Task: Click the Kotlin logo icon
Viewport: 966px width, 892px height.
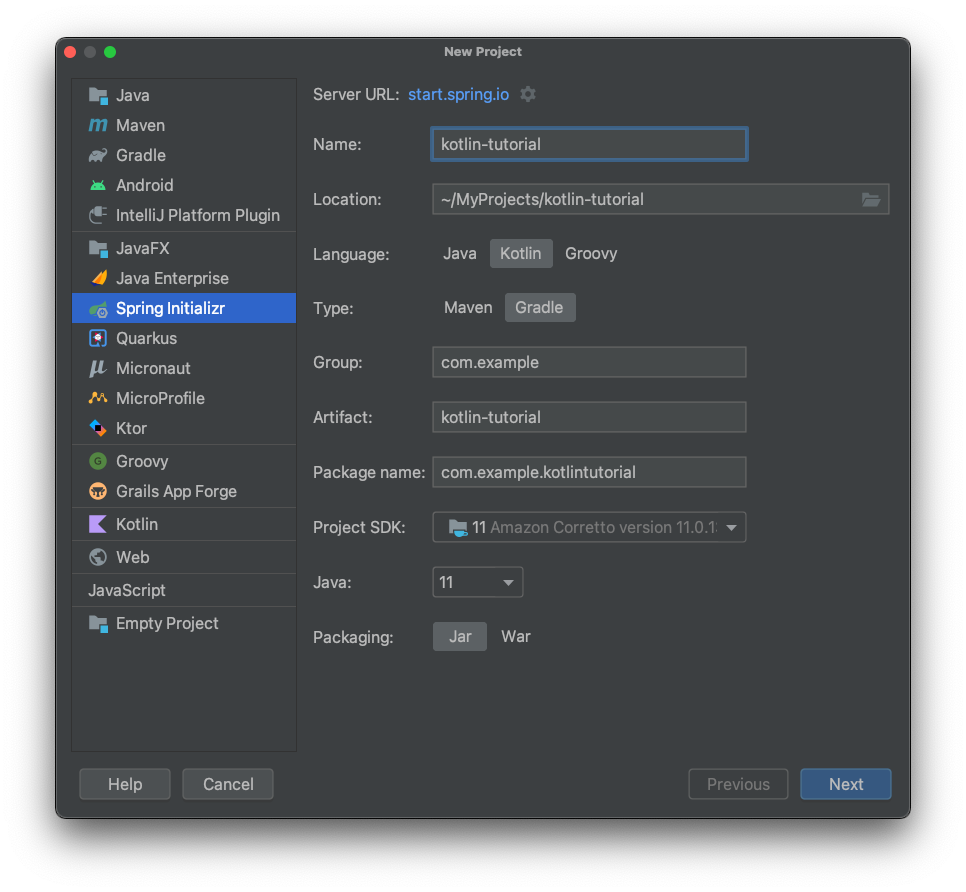Action: (x=98, y=524)
